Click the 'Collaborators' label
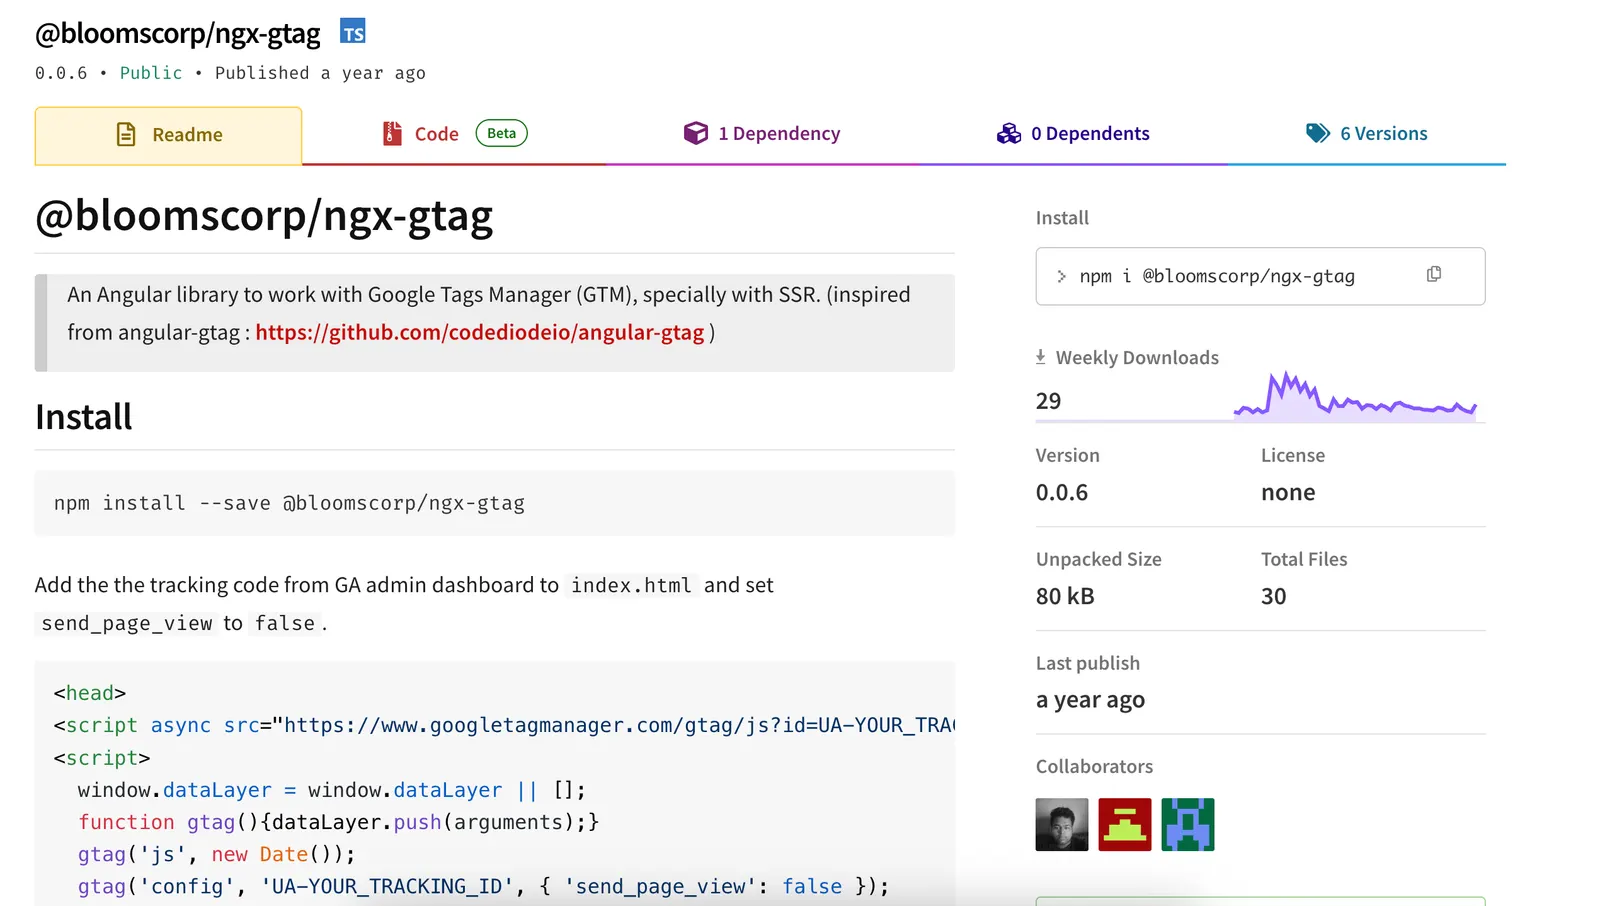 tap(1094, 766)
